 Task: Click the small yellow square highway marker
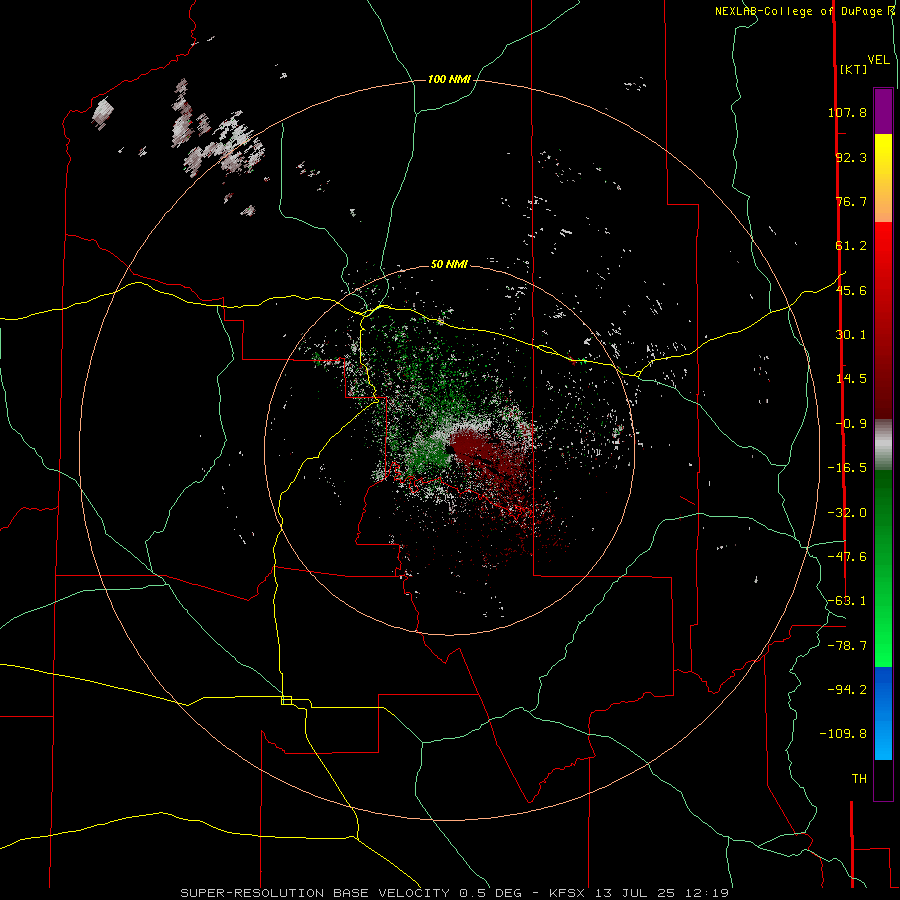pos(286,700)
